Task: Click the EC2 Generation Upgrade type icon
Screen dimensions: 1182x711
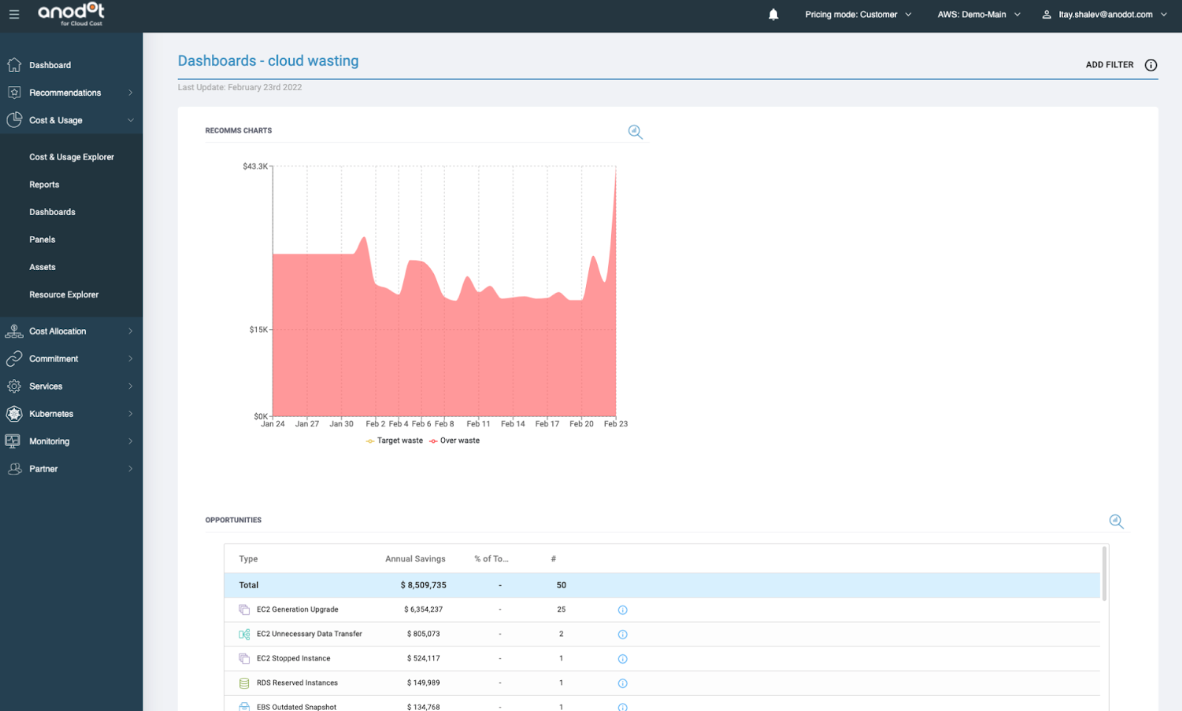Action: click(244, 609)
